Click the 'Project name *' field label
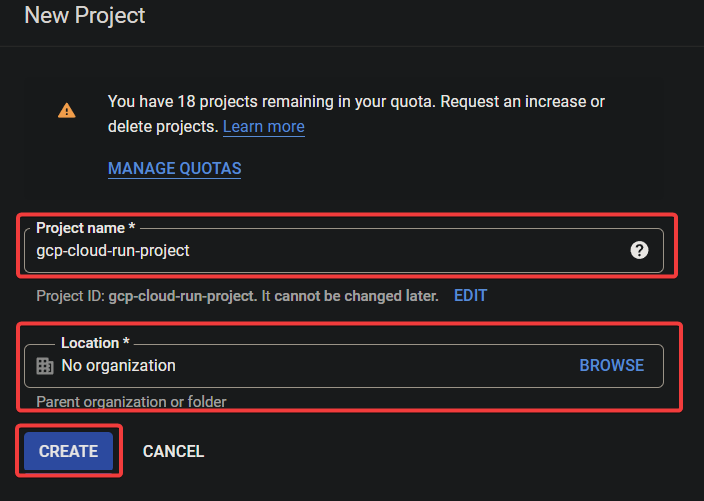Image resolution: width=704 pixels, height=501 pixels. click(x=85, y=228)
